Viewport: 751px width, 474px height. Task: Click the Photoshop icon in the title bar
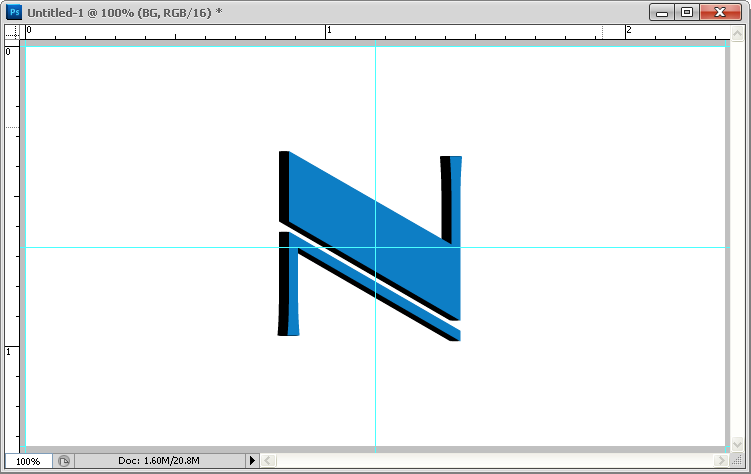tap(15, 12)
